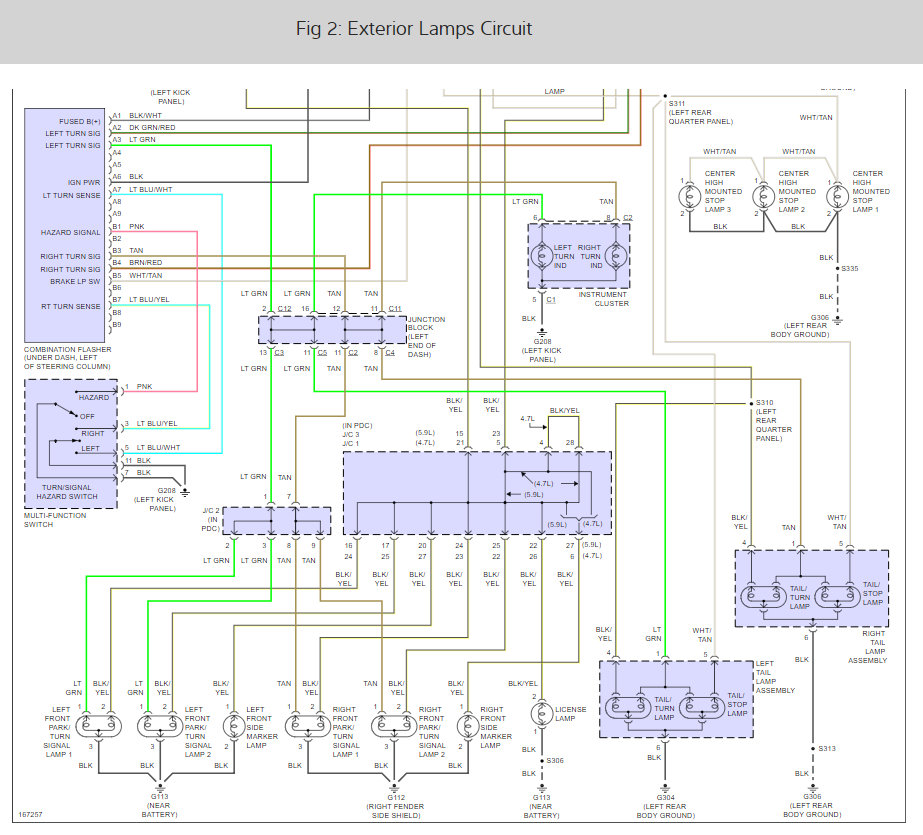This screenshot has height=835, width=923.
Task: Click the 'FUSED B(+)' pin label
Action: [79, 122]
